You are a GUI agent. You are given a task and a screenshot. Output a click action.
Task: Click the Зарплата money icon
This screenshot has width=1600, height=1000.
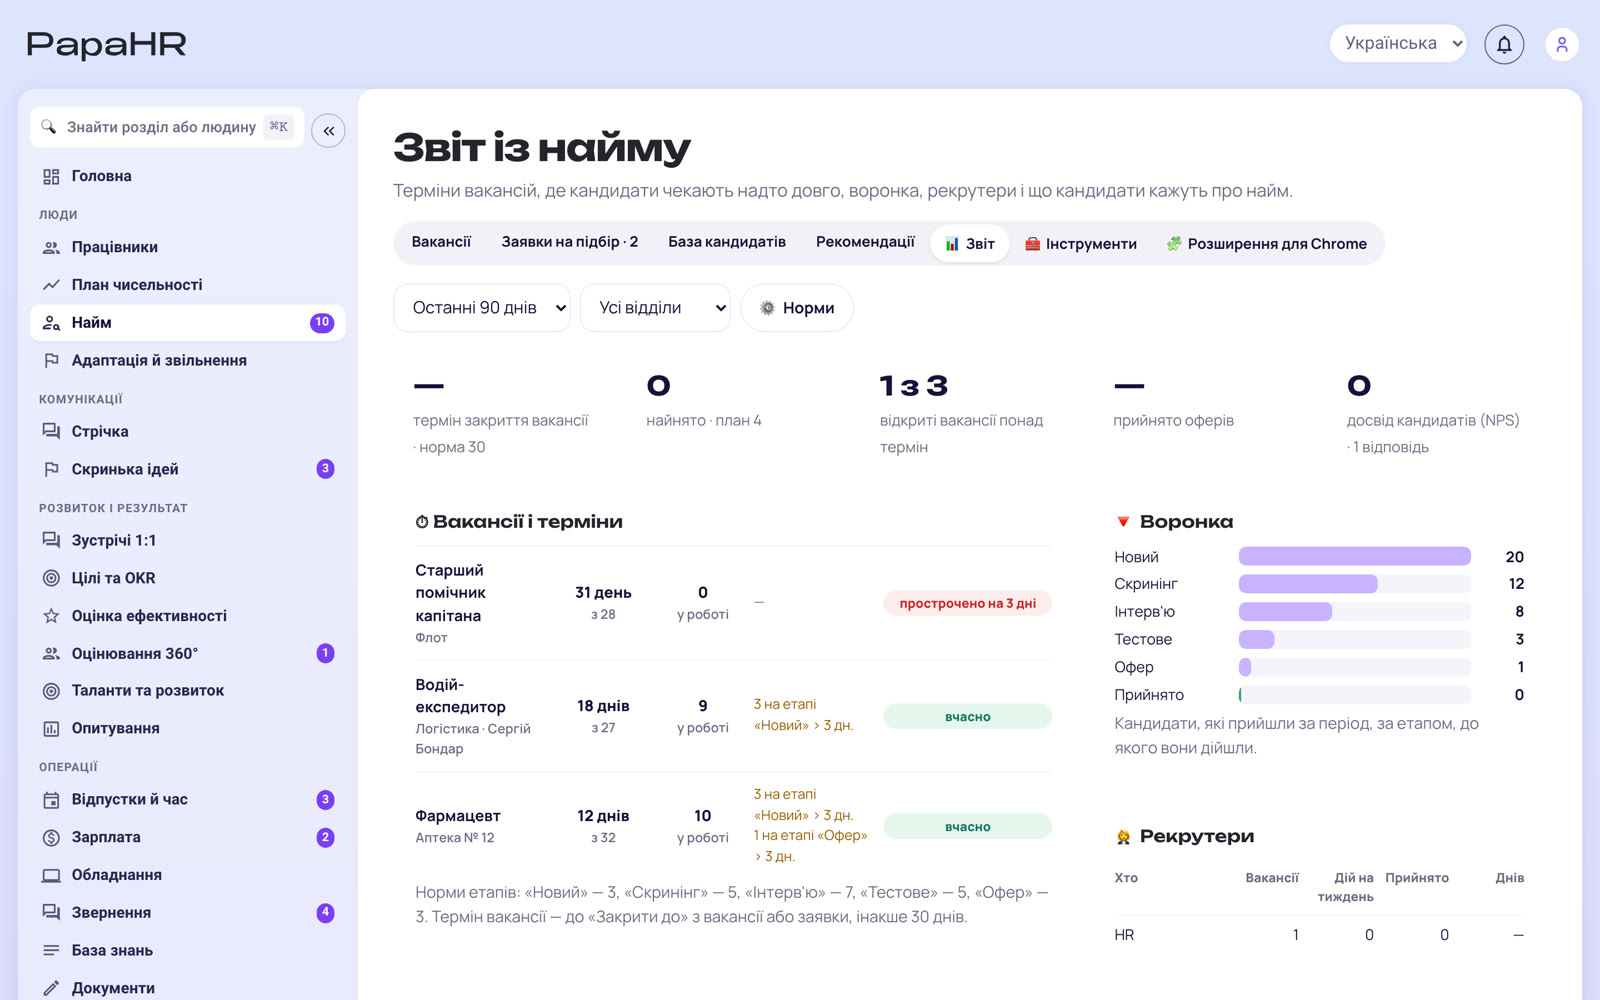(x=51, y=837)
